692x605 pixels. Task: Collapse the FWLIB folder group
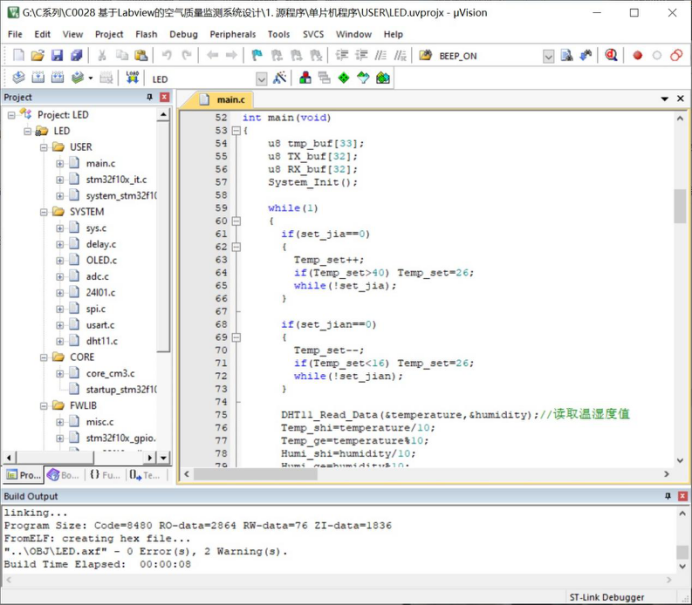[44, 406]
